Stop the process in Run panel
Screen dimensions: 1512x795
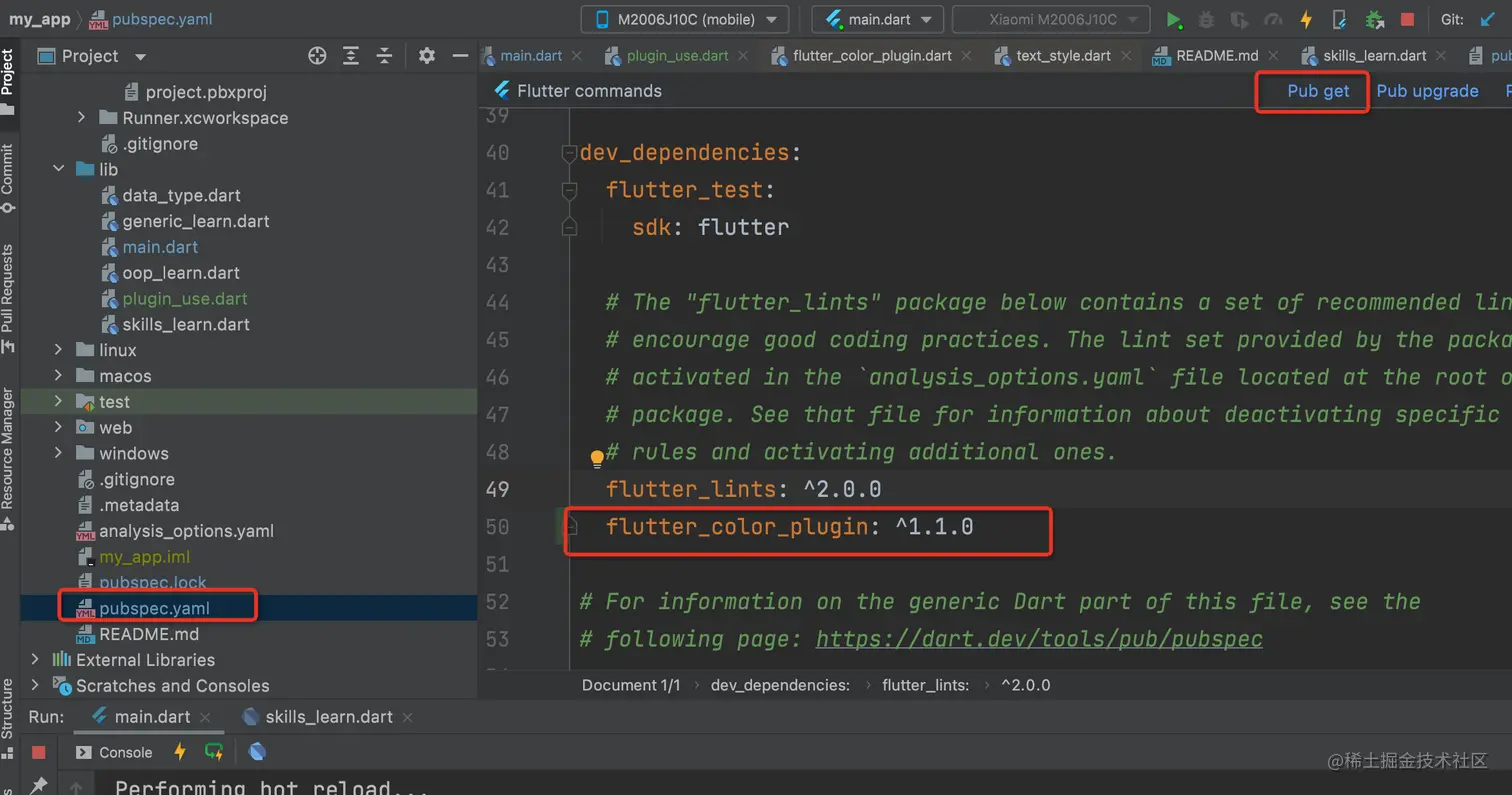tap(38, 752)
